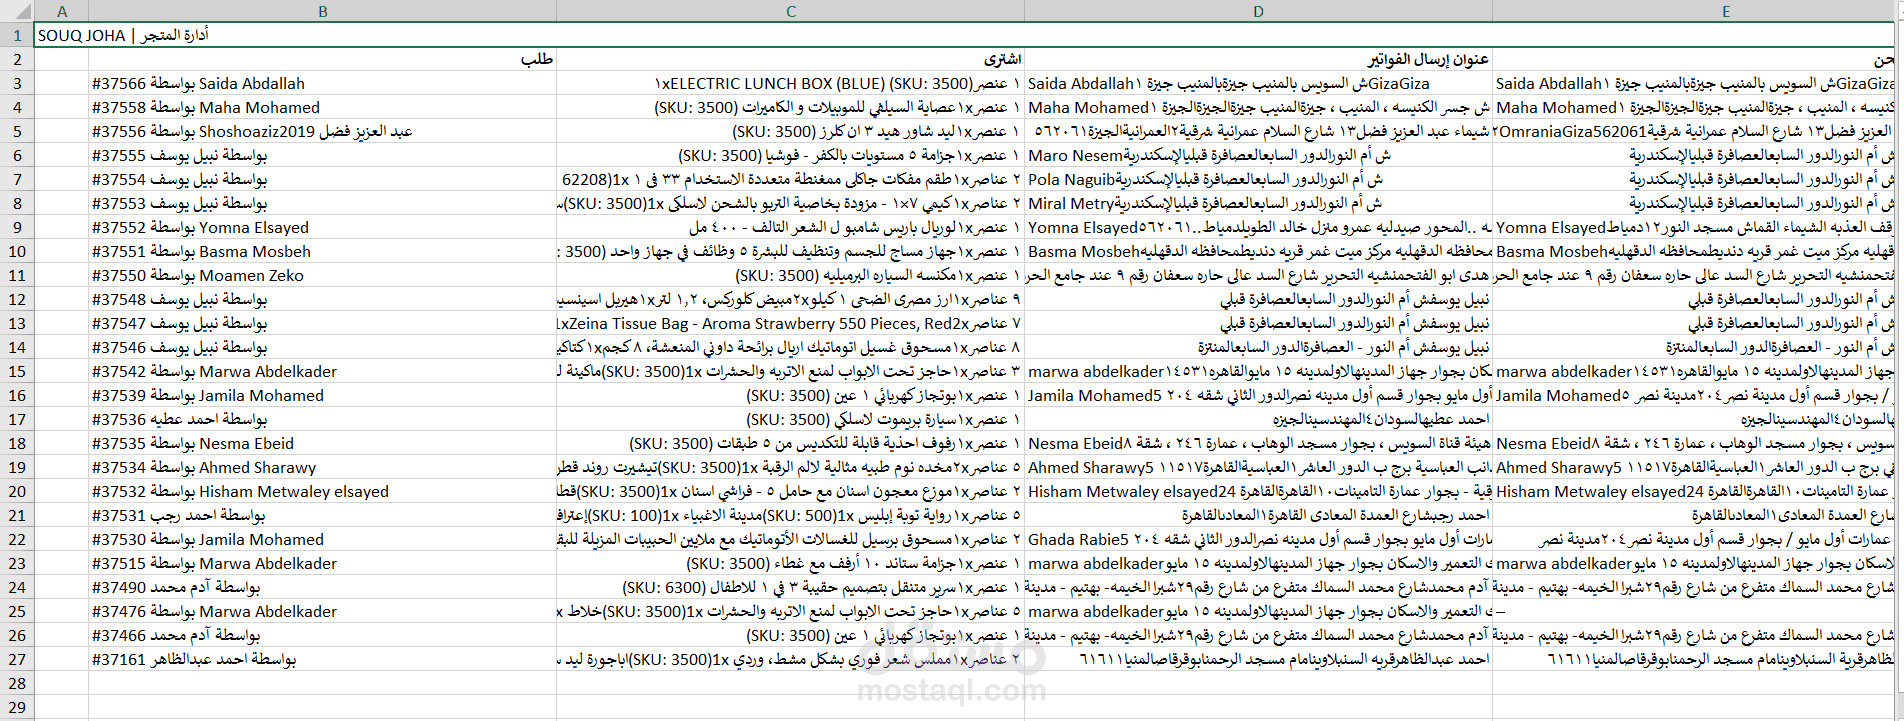Select order #37554 cell
The height and width of the screenshot is (721, 1904).
[322, 179]
